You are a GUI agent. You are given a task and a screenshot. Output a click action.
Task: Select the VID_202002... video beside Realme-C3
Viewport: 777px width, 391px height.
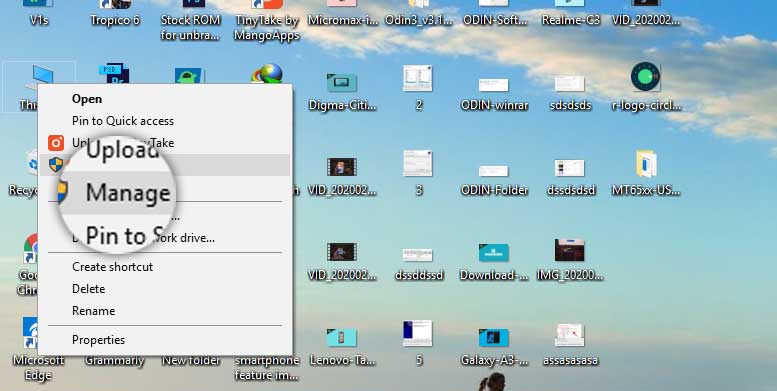tap(646, 14)
